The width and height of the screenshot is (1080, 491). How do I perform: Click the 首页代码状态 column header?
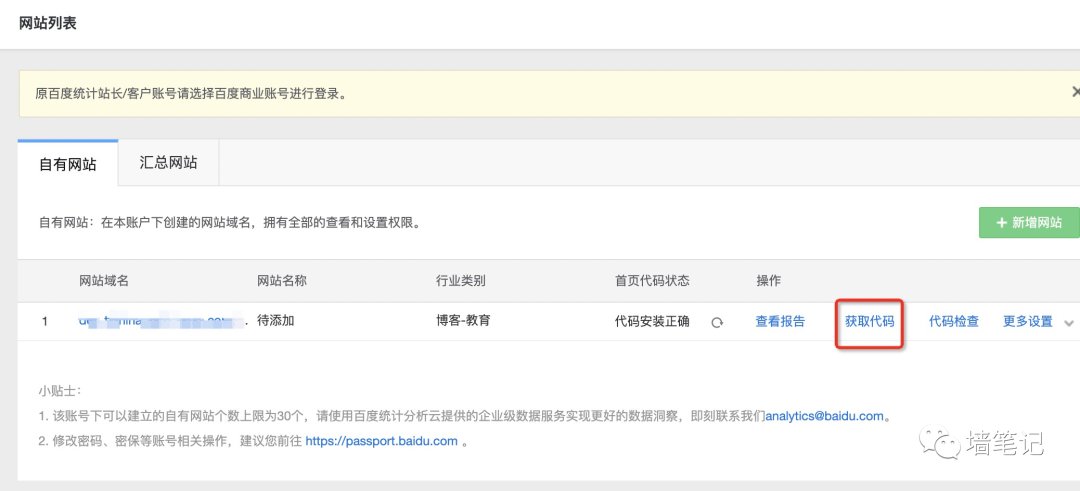[x=652, y=281]
